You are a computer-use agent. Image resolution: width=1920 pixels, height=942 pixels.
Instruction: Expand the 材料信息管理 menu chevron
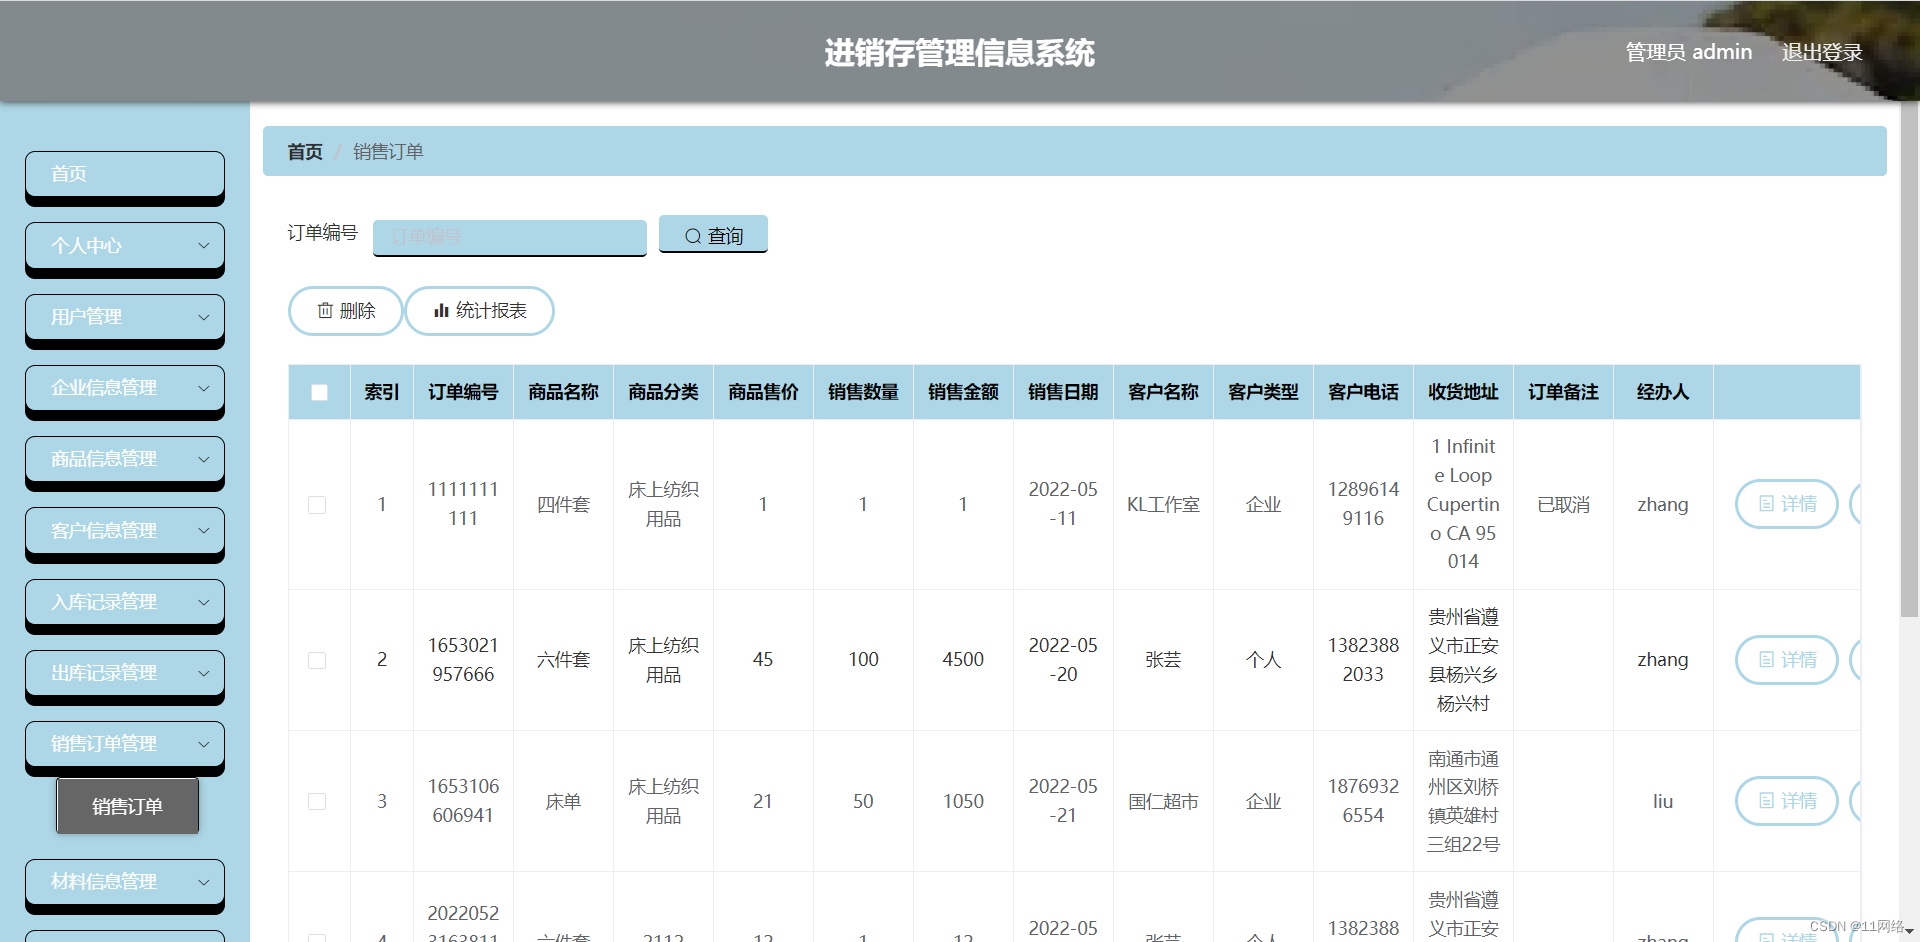point(204,882)
